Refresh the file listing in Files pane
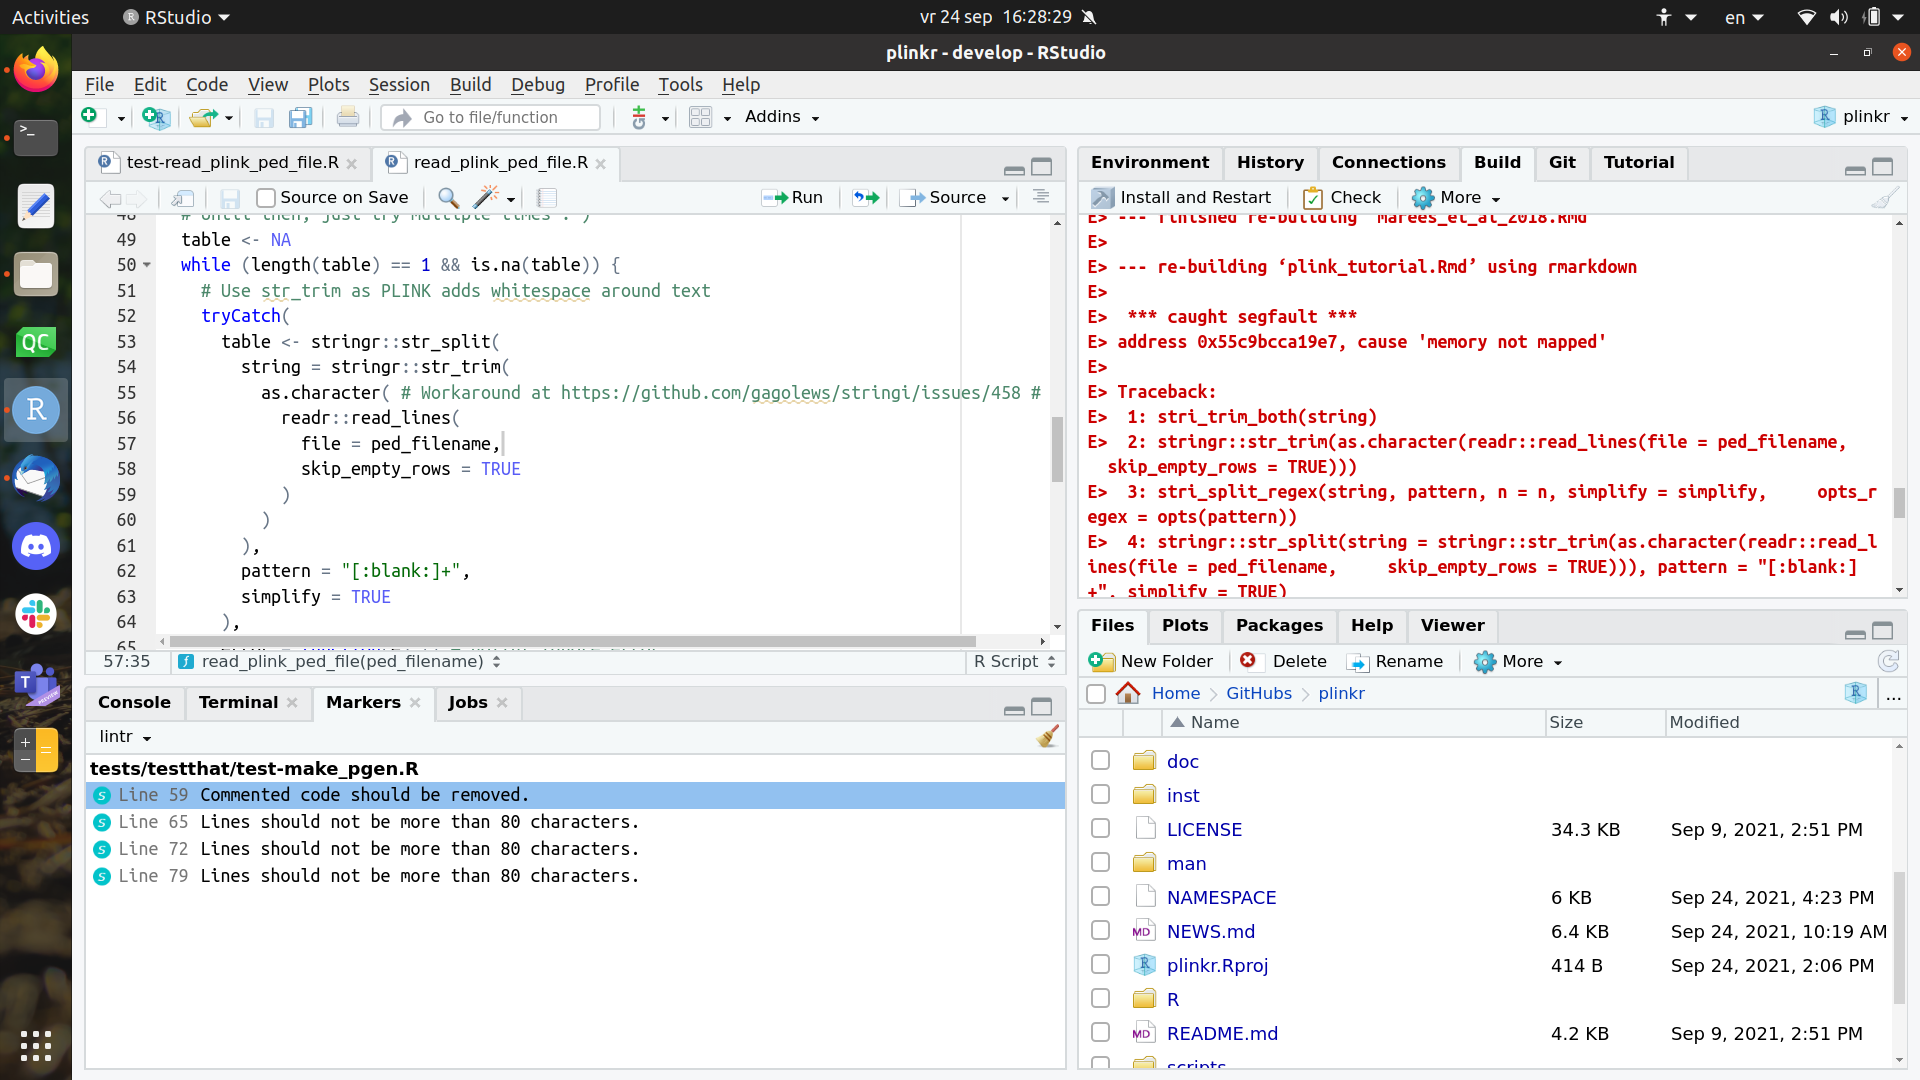 point(1889,661)
